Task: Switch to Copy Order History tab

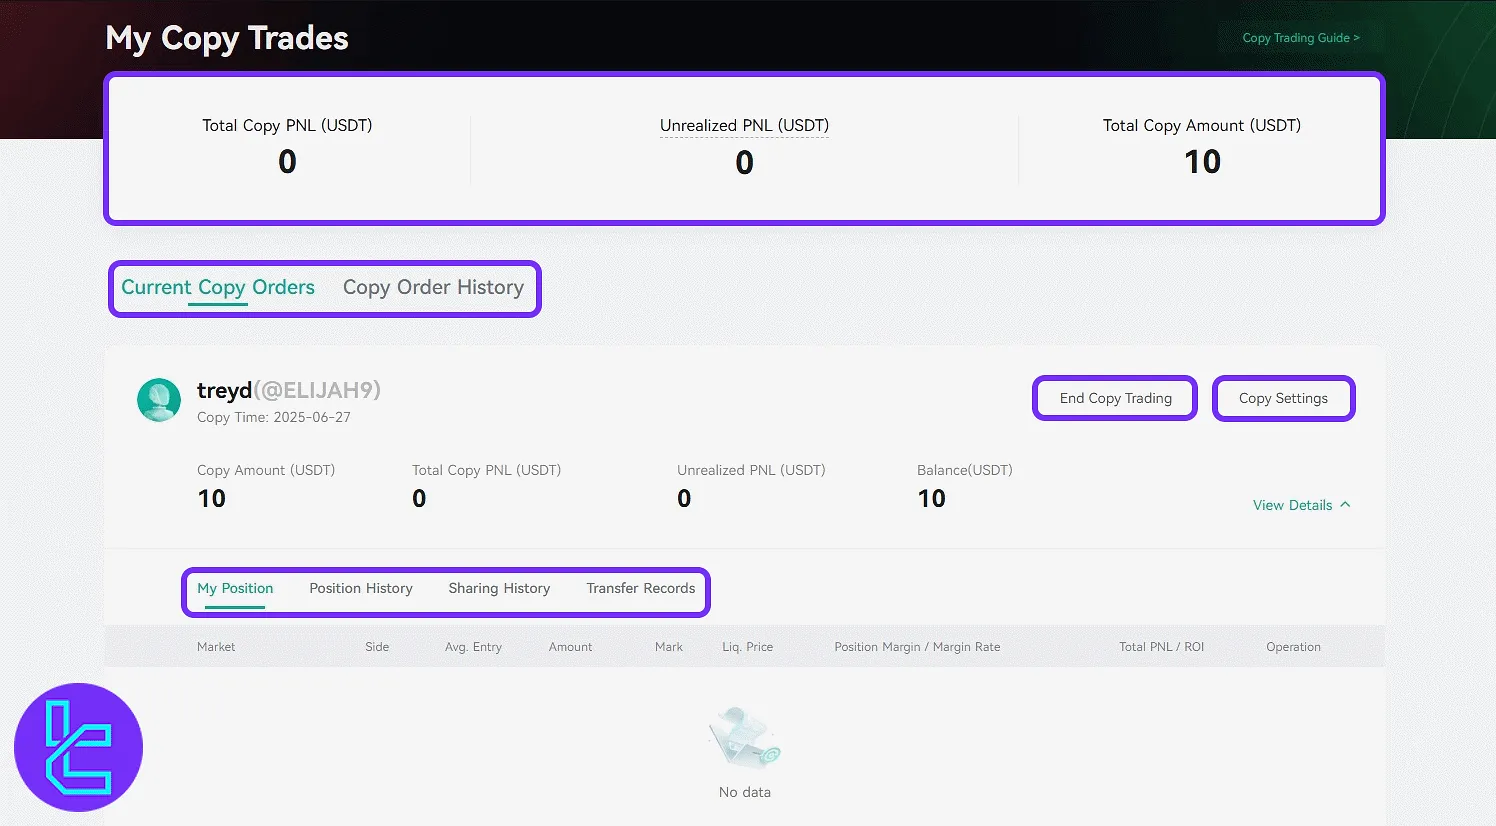Action: pos(433,287)
